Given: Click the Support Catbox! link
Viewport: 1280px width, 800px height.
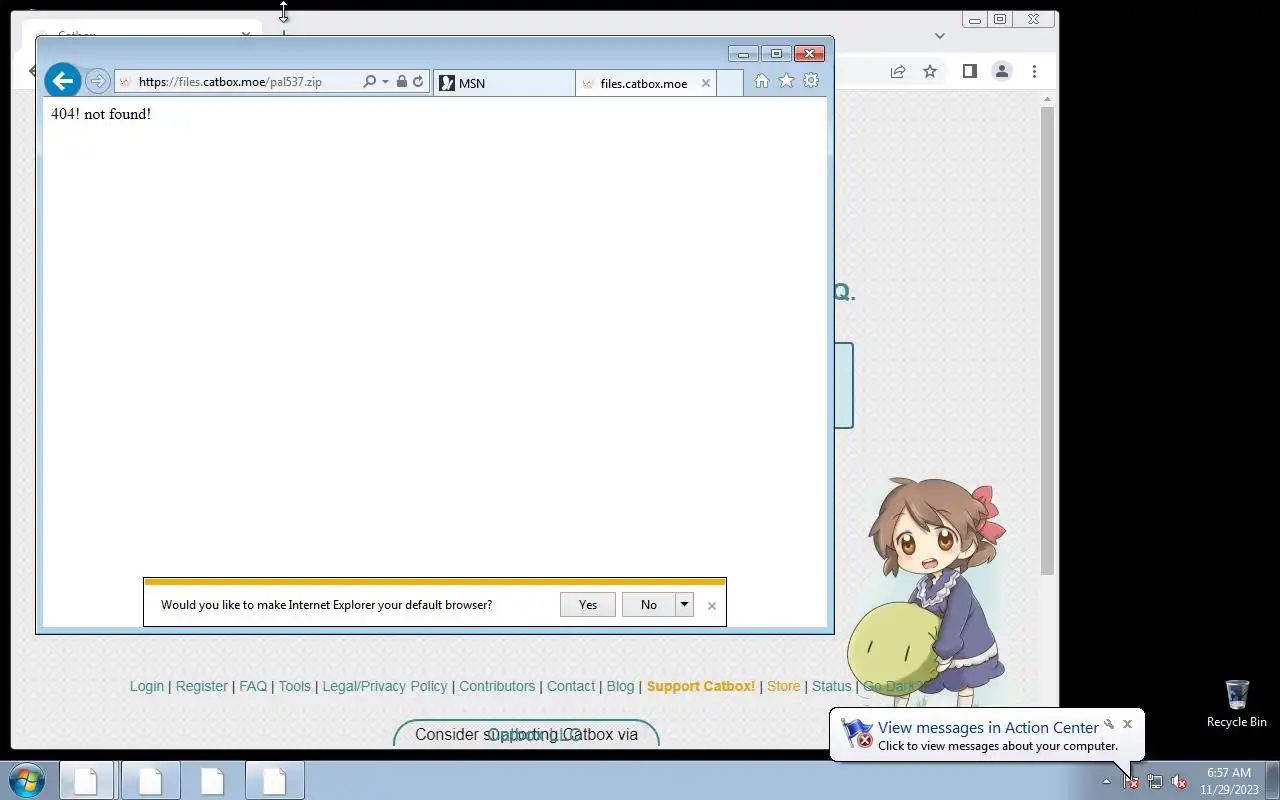Looking at the screenshot, I should click(701, 686).
